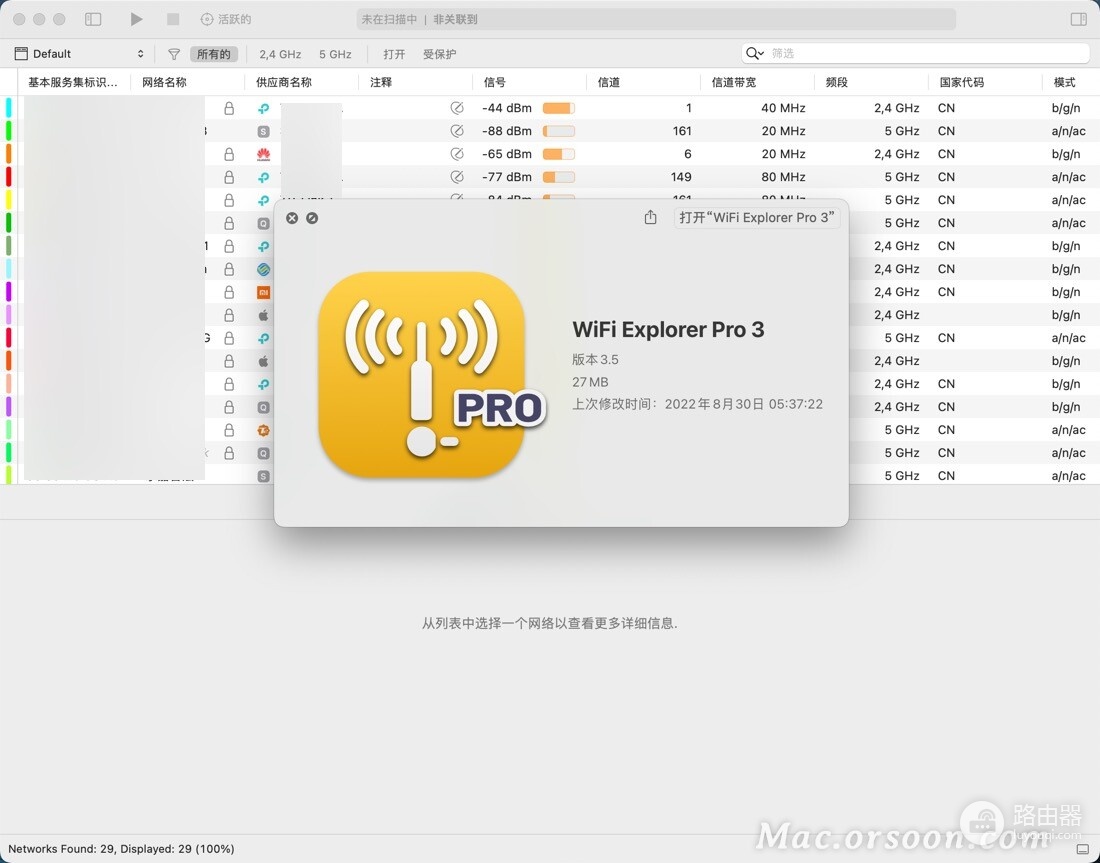
Task: Click annotation icon in the -77 dBm row
Action: click(457, 177)
